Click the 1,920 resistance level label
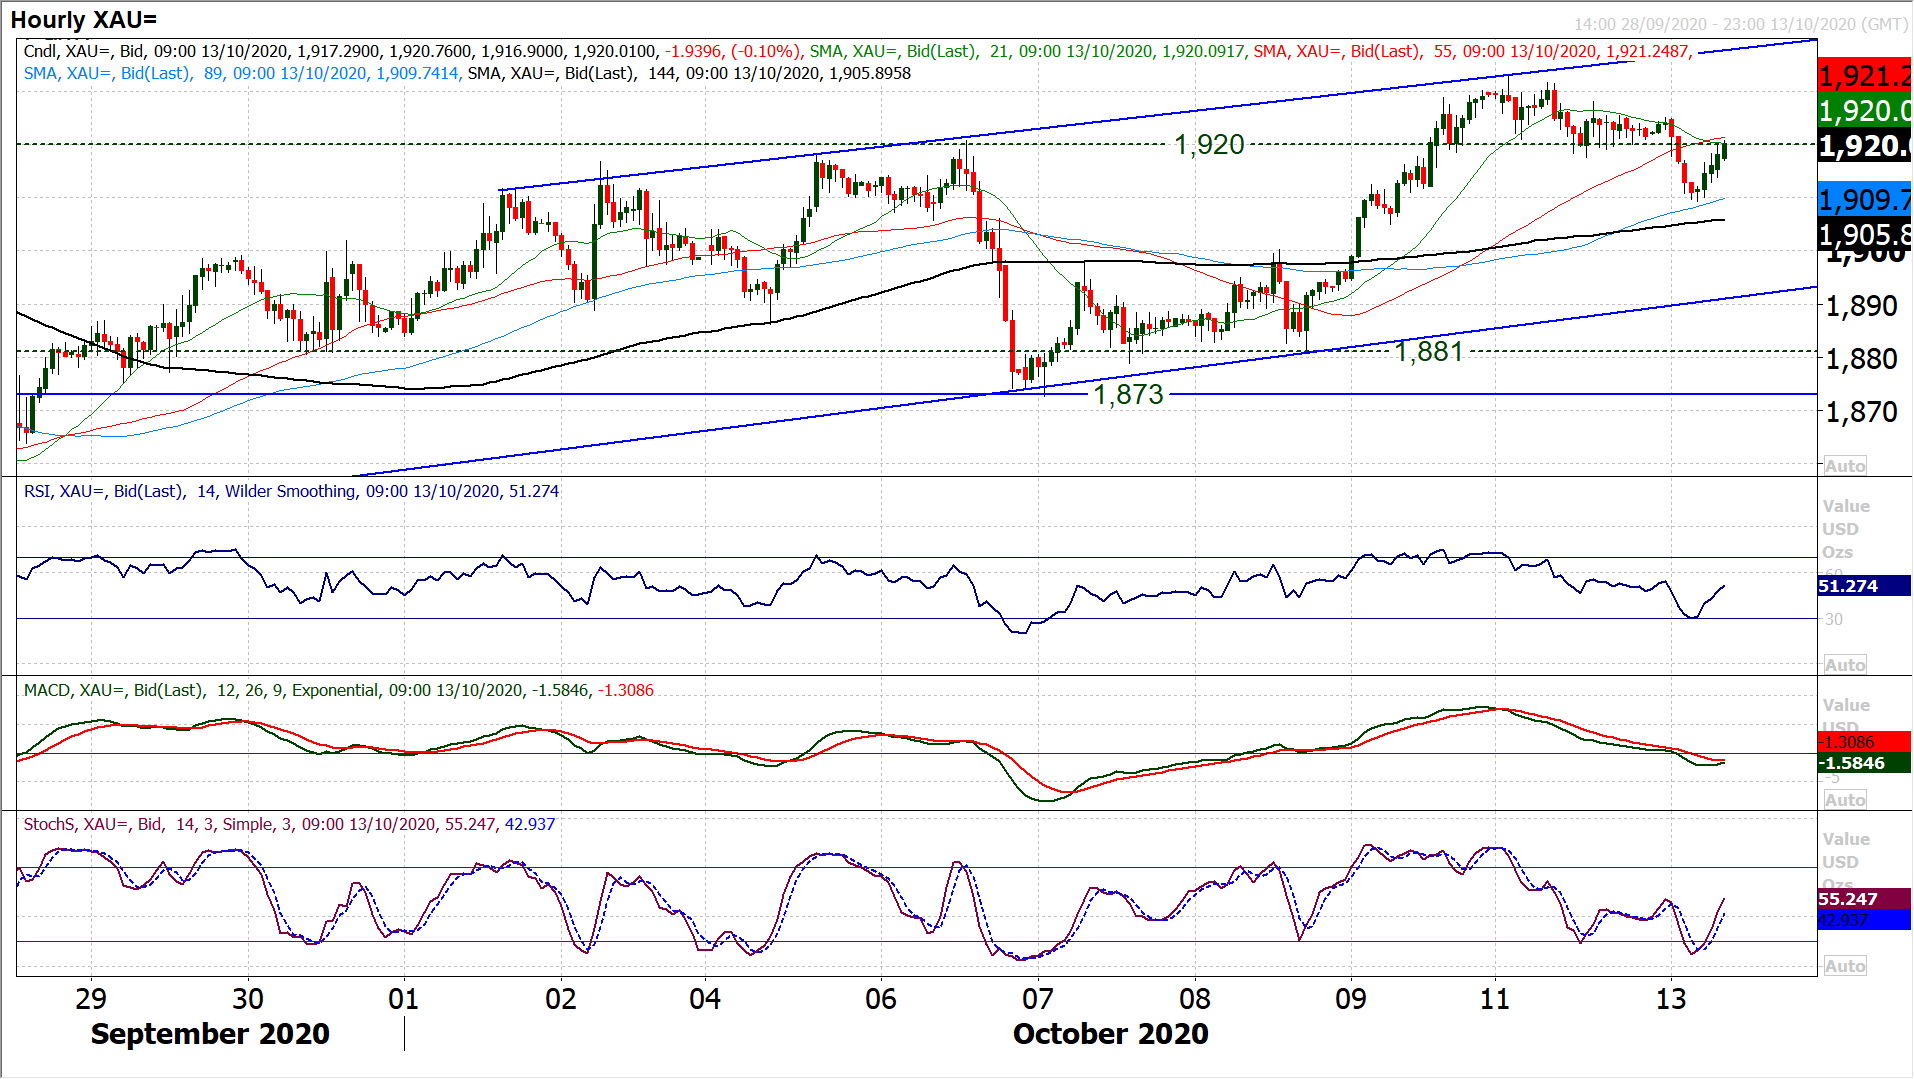Viewport: 1914px width, 1079px height. [x=1209, y=145]
